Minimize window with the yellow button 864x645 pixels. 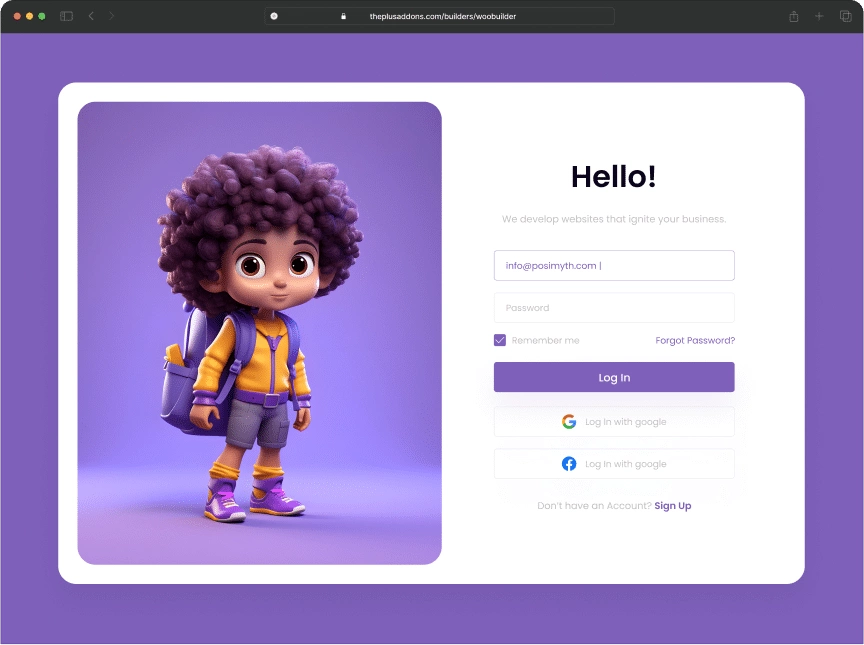(x=29, y=17)
